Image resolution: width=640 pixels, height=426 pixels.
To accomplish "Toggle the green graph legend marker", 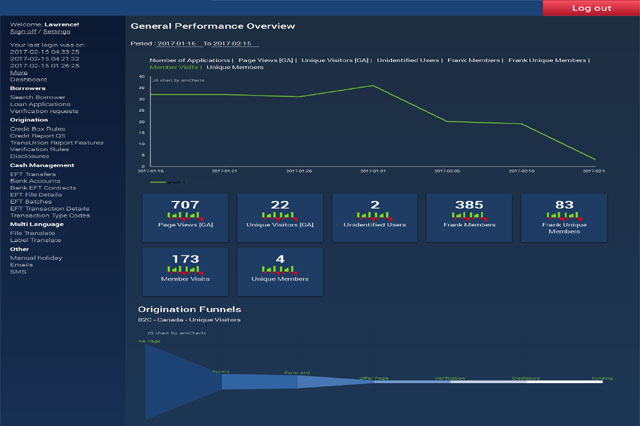I will (x=160, y=183).
